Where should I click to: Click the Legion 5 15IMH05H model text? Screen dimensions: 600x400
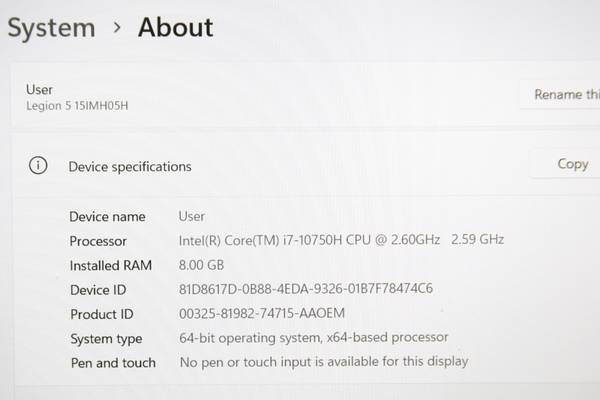(77, 106)
